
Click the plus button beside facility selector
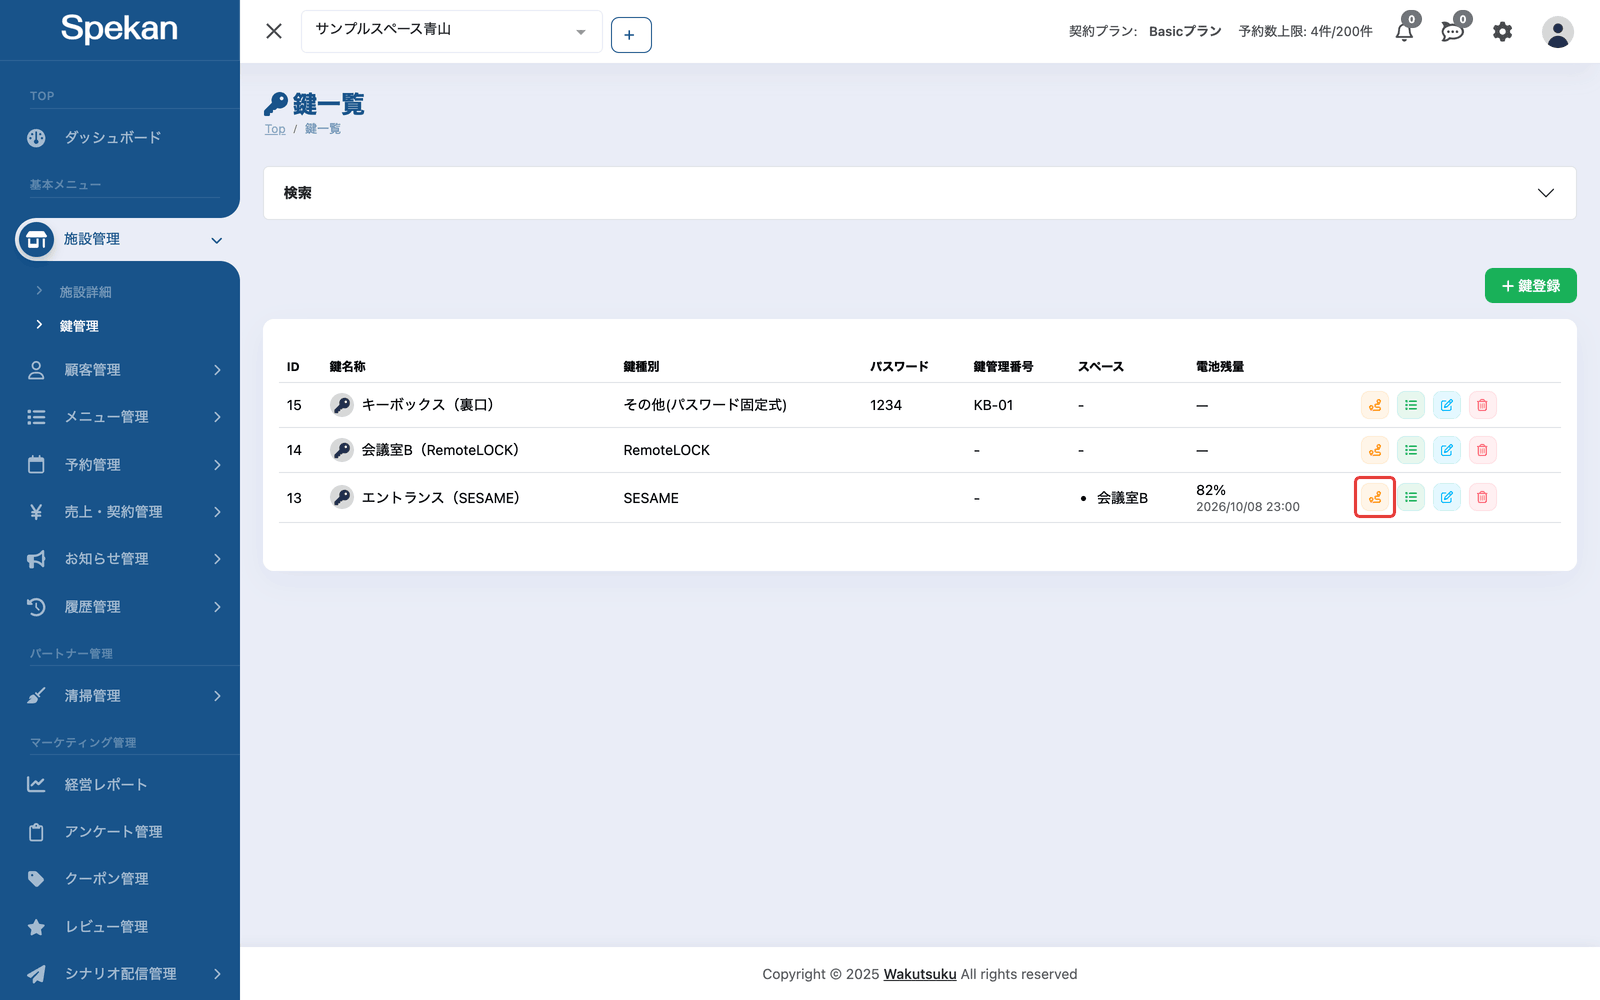(x=631, y=35)
